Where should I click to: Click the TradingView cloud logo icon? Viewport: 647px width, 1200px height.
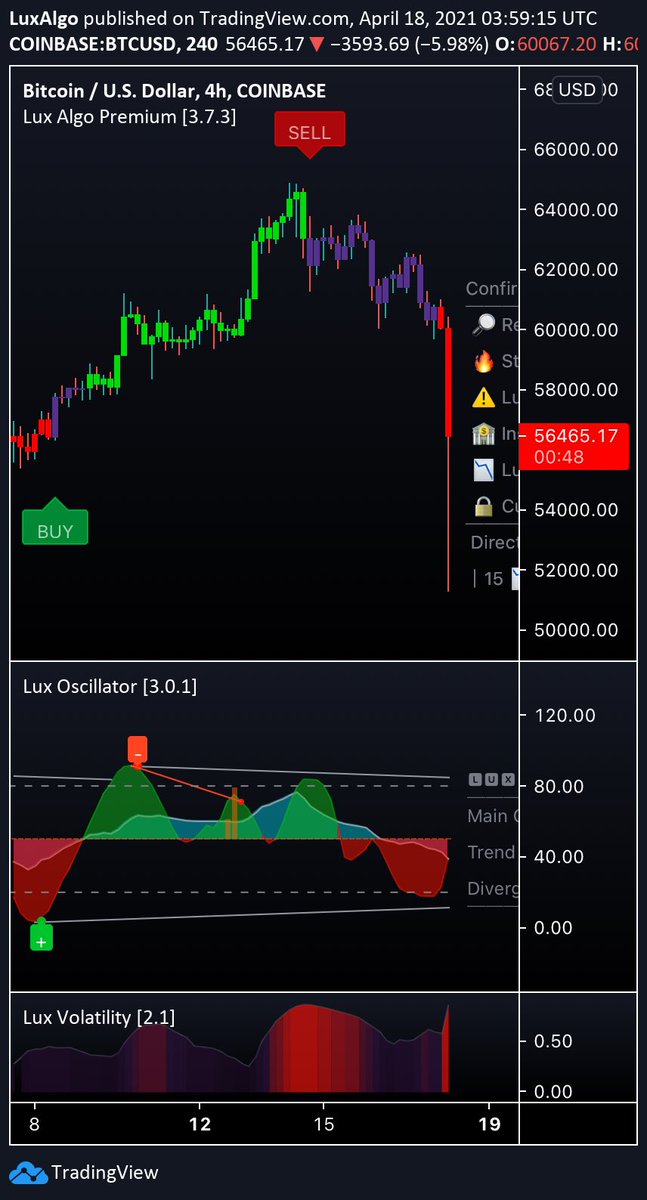(27, 1173)
